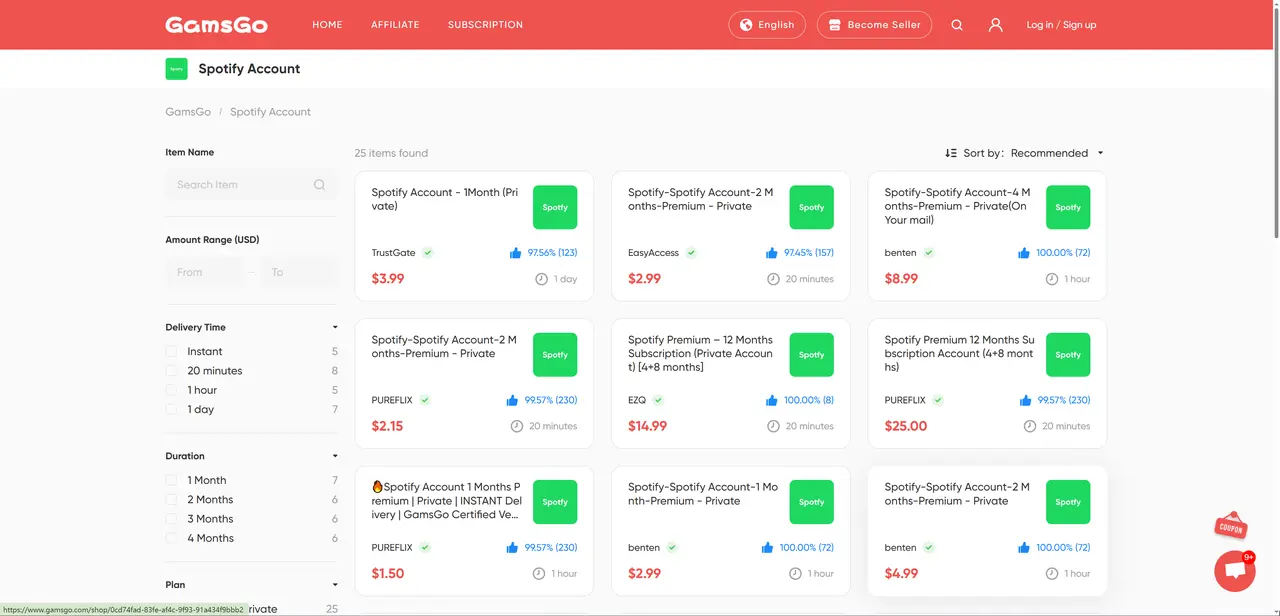Click the red coupon tag icon

1230,527
